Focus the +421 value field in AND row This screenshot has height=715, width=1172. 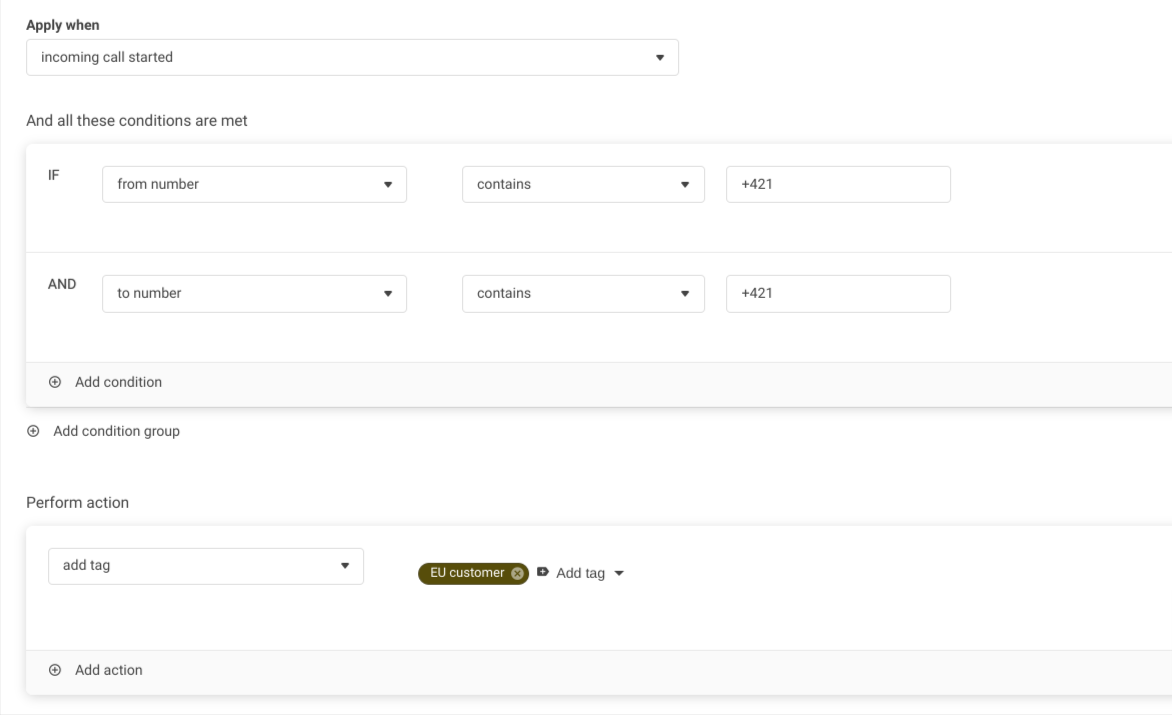tap(837, 294)
